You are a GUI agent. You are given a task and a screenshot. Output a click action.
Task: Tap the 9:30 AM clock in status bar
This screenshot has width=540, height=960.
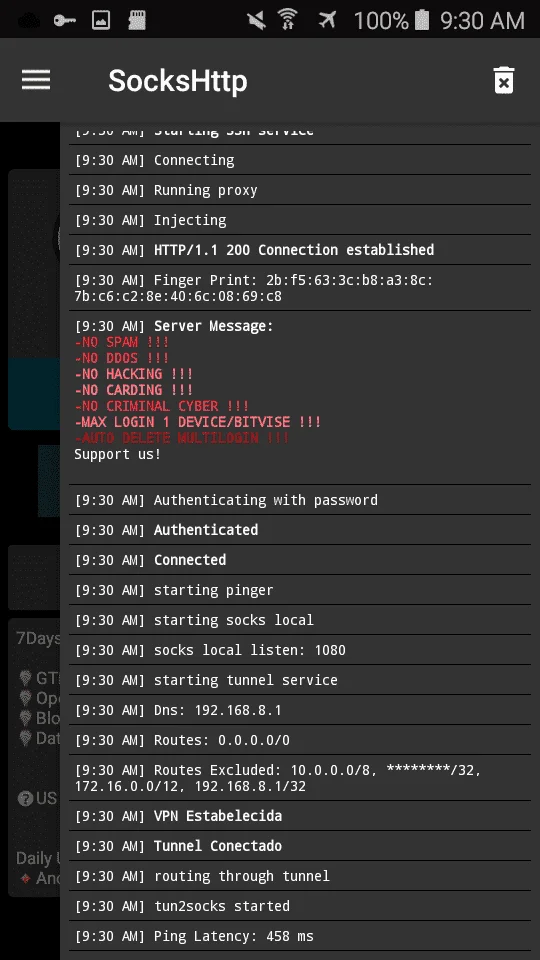tap(482, 21)
